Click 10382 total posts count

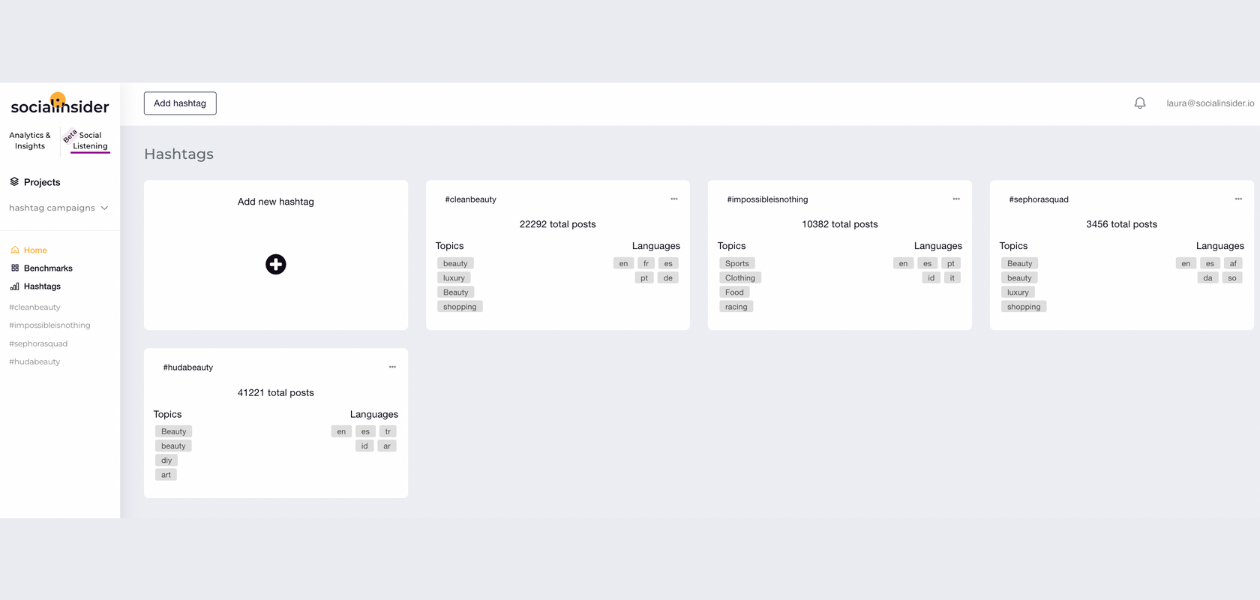(840, 224)
